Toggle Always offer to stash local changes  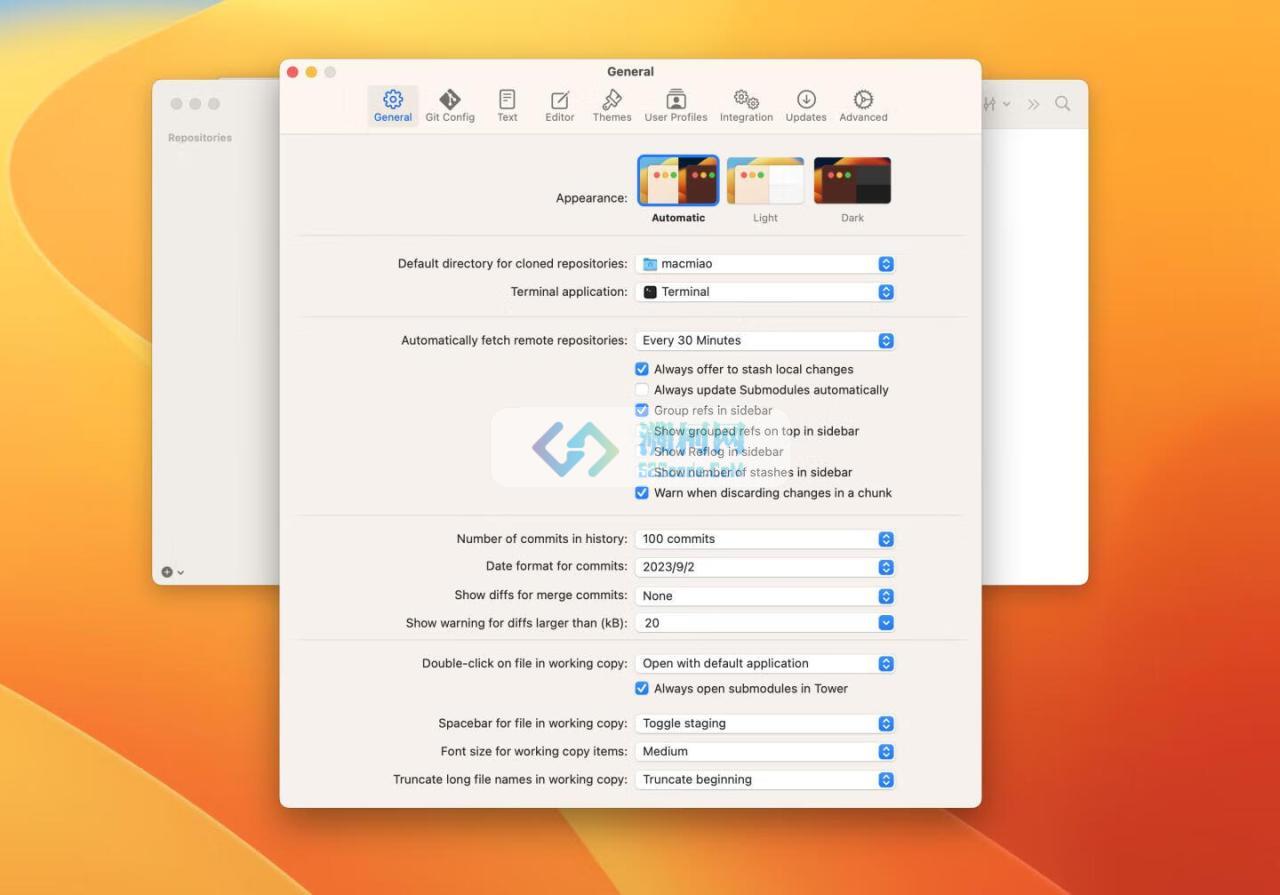[x=642, y=369]
